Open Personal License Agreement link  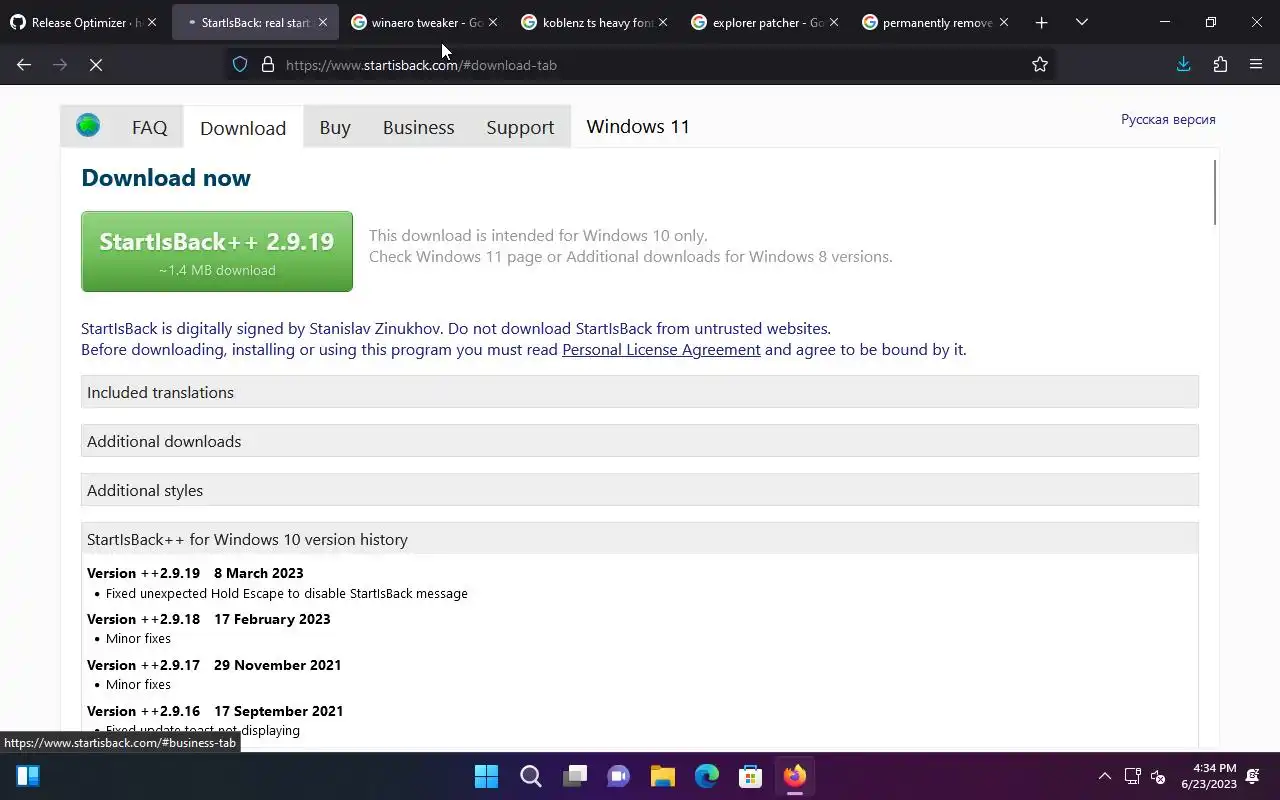[661, 349]
